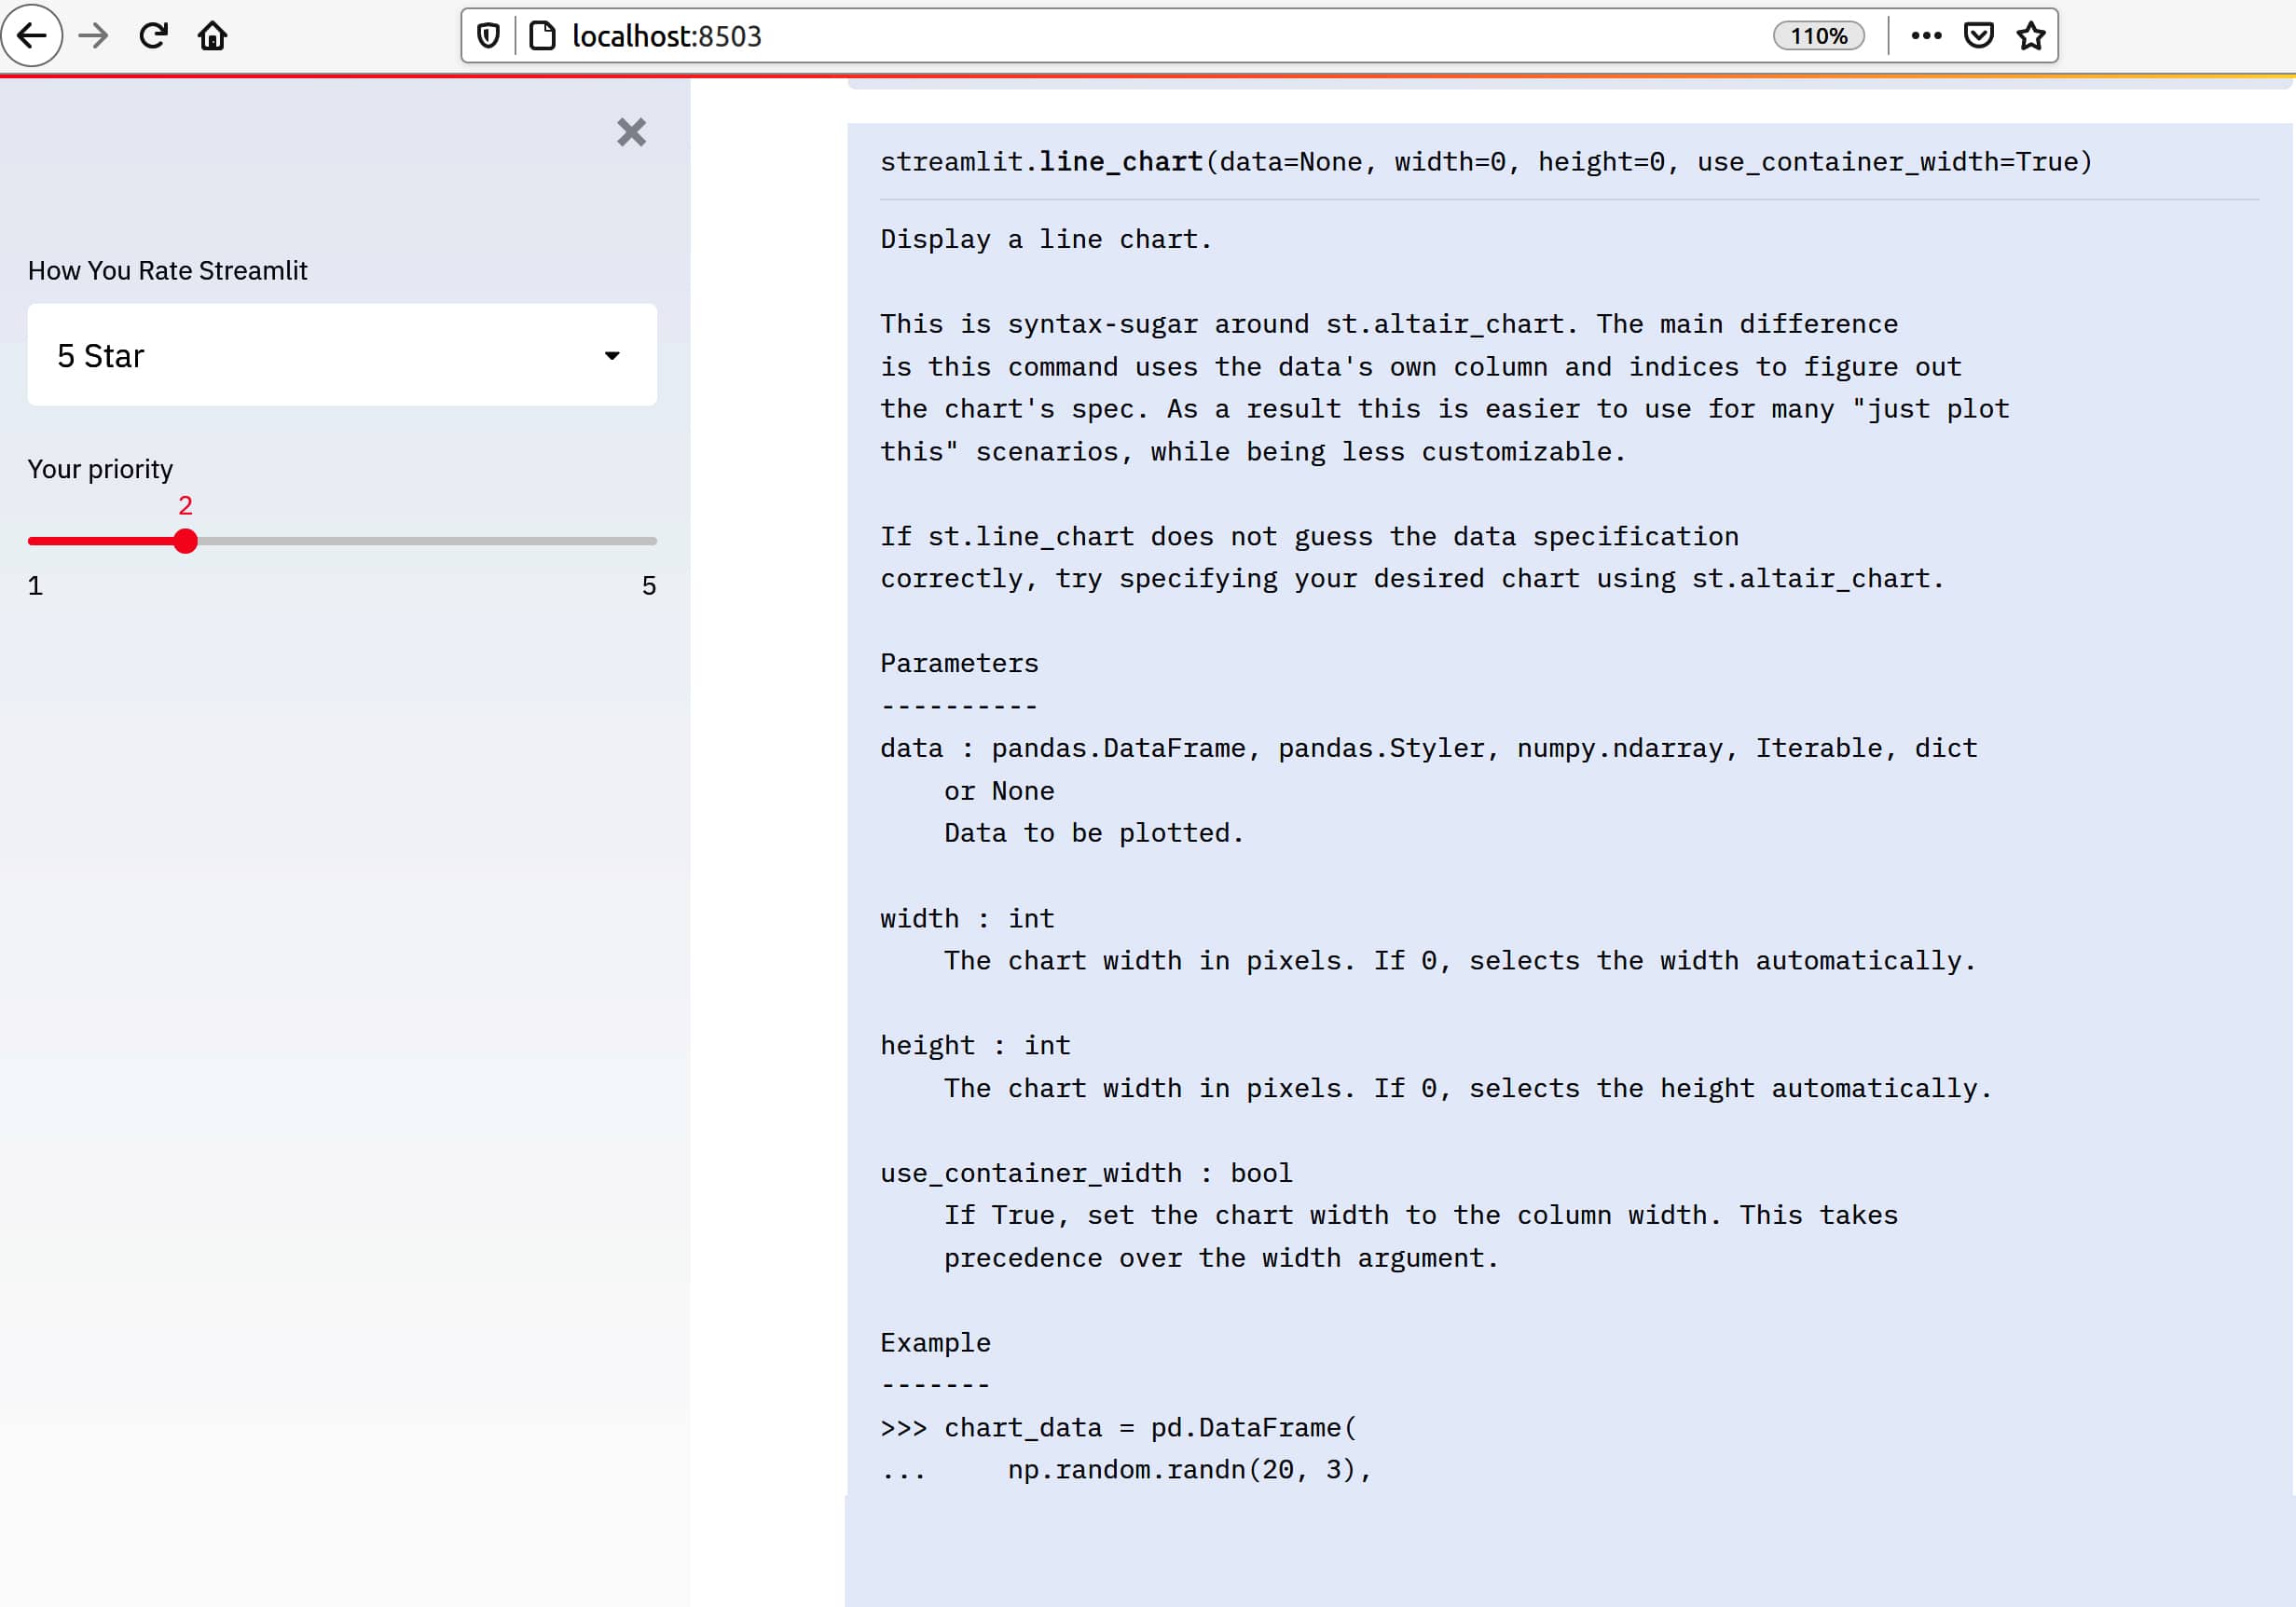This screenshot has width=2296, height=1607.
Task: Click the grey slider track near 5
Action: click(x=620, y=541)
